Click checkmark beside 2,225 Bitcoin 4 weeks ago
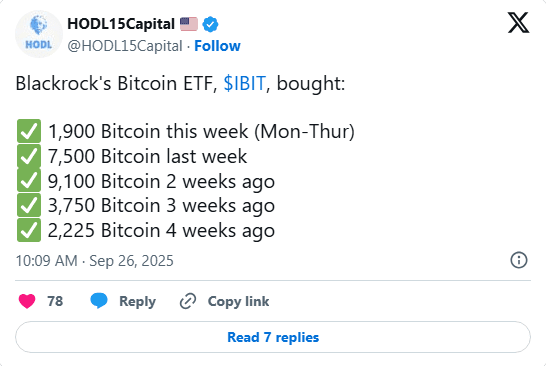 coord(29,230)
